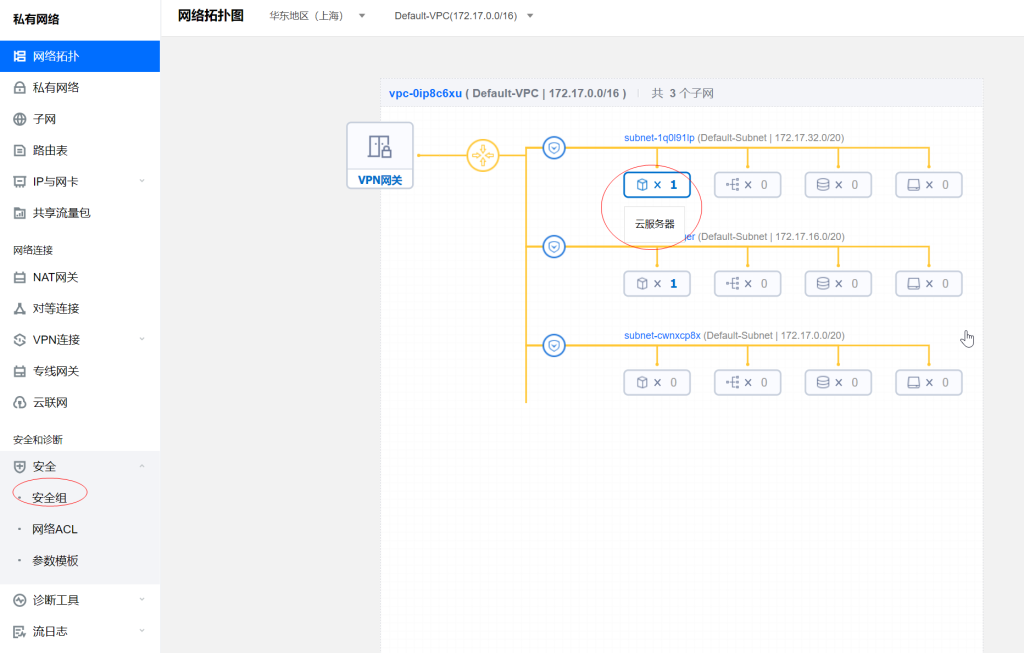Click the yellow router icon in the topology
1024x653 pixels.
(x=483, y=155)
